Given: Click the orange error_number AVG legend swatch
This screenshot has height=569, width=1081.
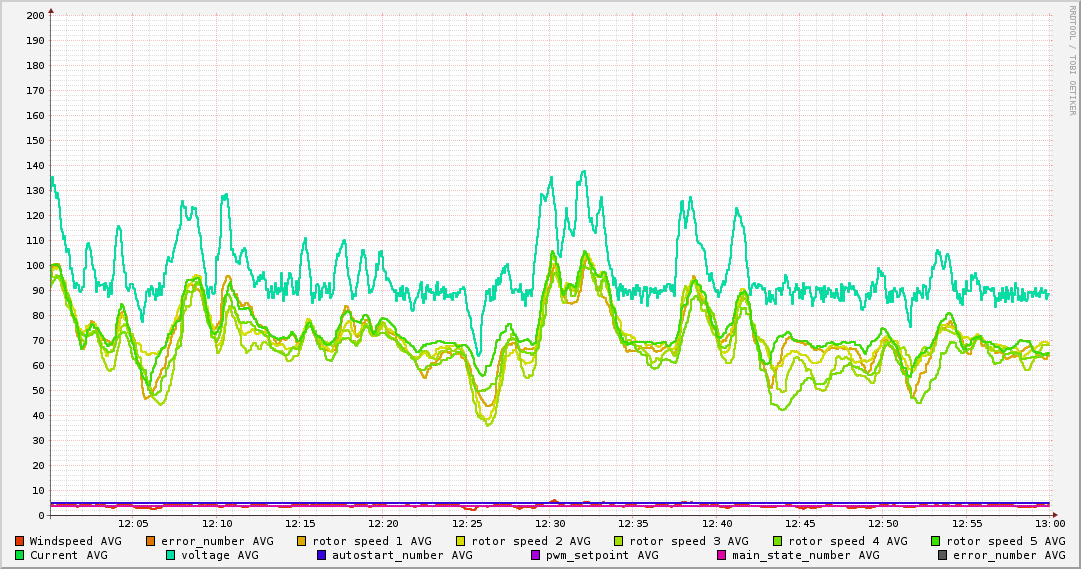Looking at the screenshot, I should click(151, 541).
